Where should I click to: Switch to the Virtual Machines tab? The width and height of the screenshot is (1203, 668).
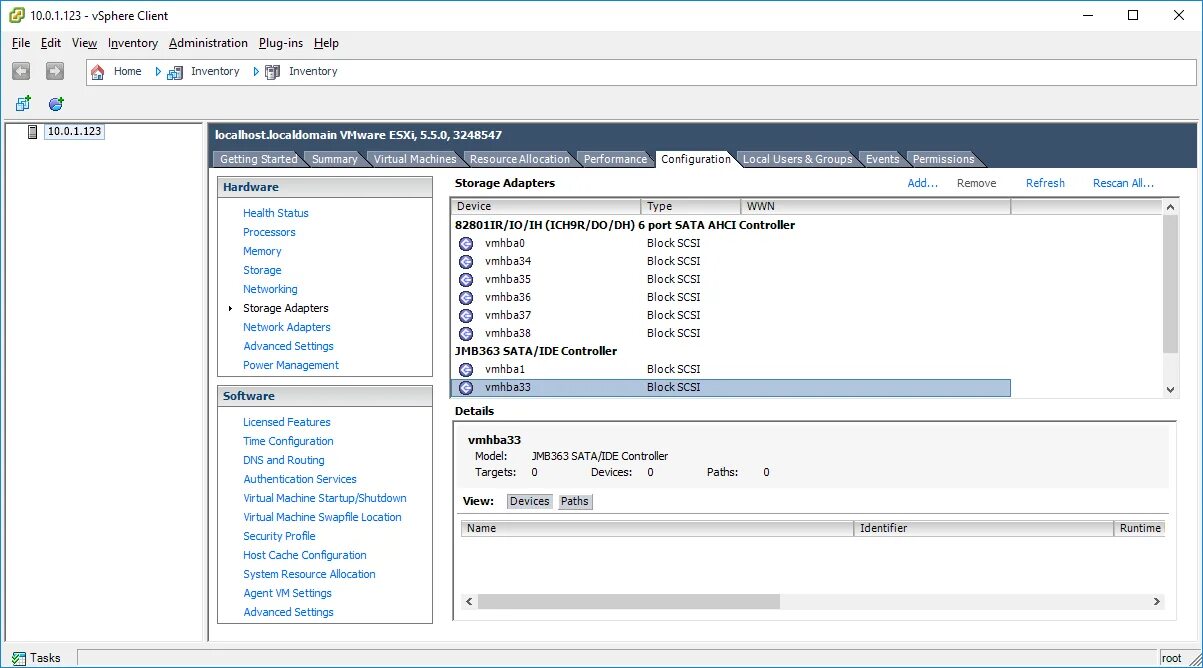click(x=414, y=159)
